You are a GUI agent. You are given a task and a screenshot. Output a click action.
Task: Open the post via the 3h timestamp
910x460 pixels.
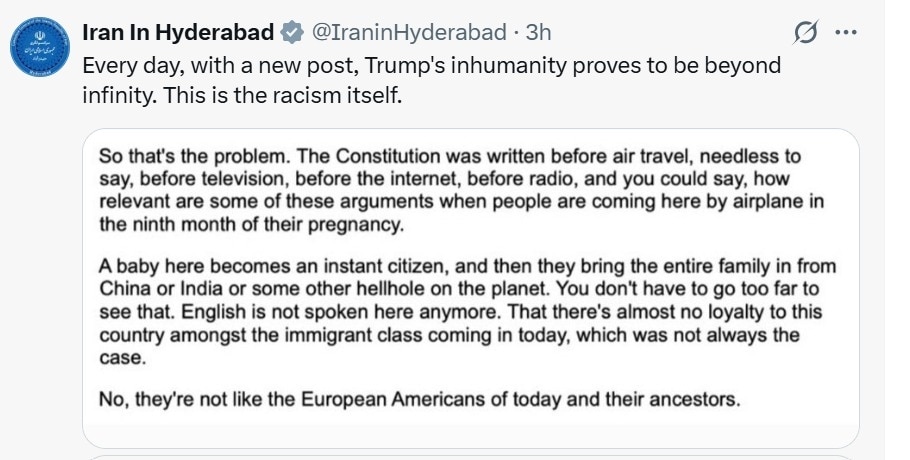pyautogui.click(x=539, y=33)
